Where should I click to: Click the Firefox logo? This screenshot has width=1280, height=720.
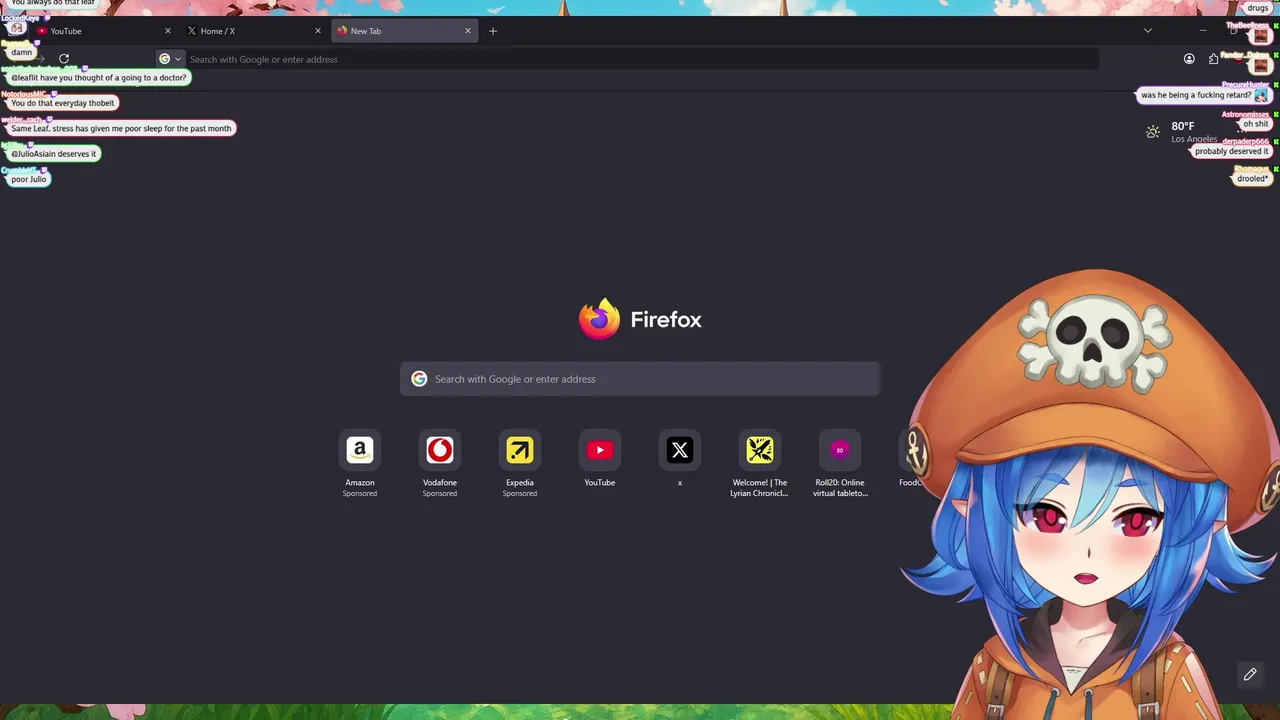tap(599, 319)
